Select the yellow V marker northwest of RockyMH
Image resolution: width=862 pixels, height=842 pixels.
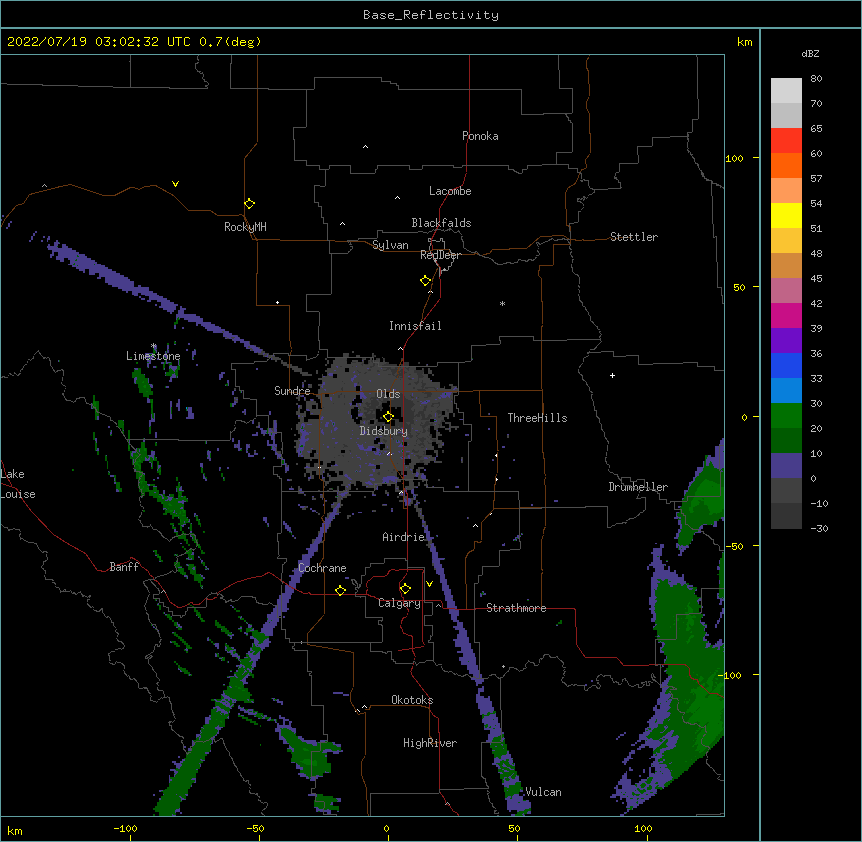pos(175,184)
